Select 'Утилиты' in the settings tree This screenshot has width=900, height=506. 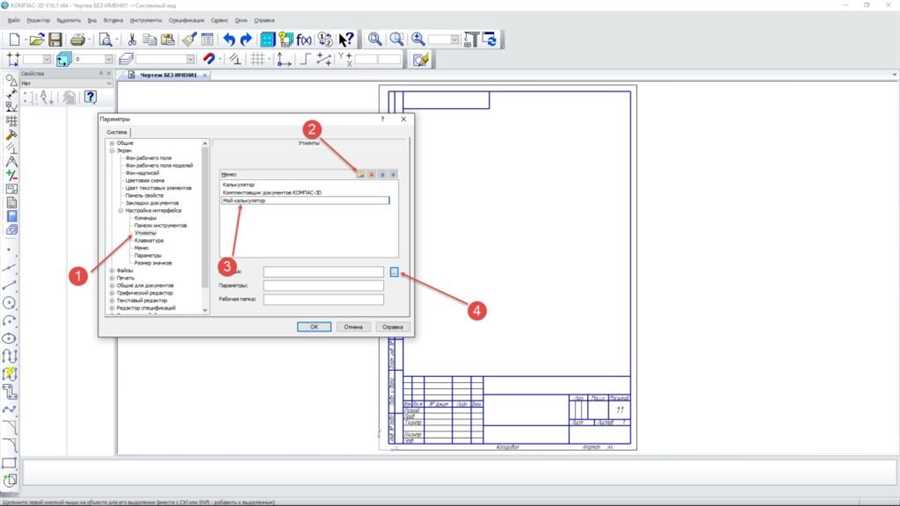pyautogui.click(x=145, y=233)
